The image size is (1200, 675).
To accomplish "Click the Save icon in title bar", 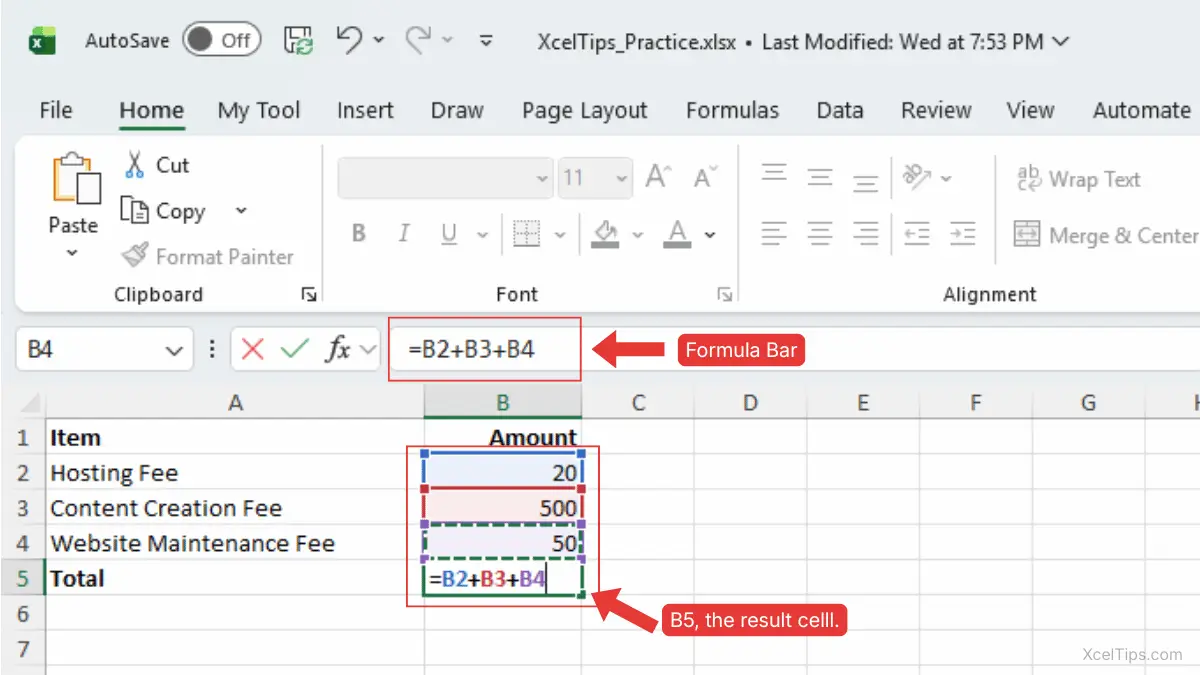I will pos(299,41).
